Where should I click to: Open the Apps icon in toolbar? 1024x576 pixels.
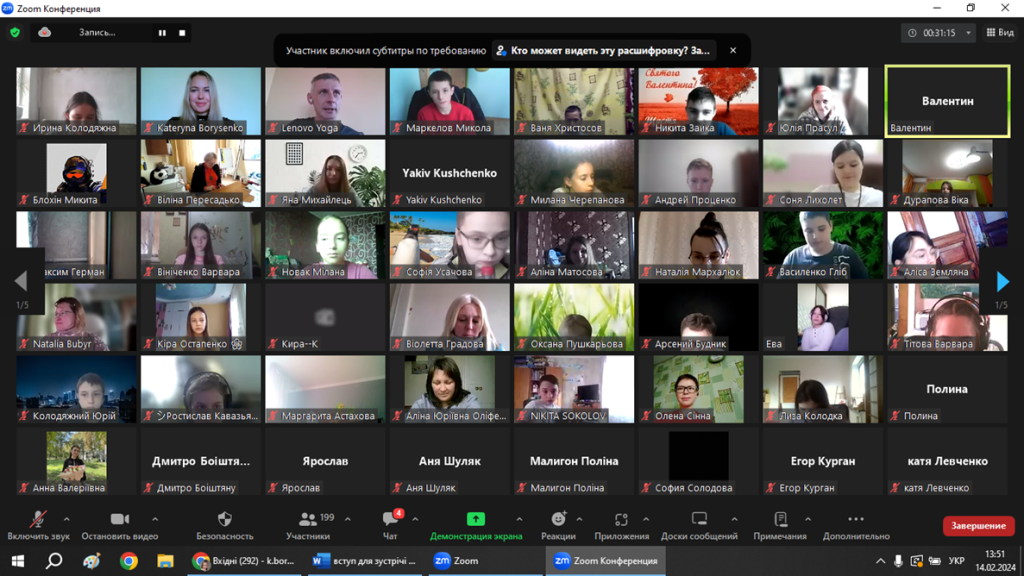[x=621, y=524]
